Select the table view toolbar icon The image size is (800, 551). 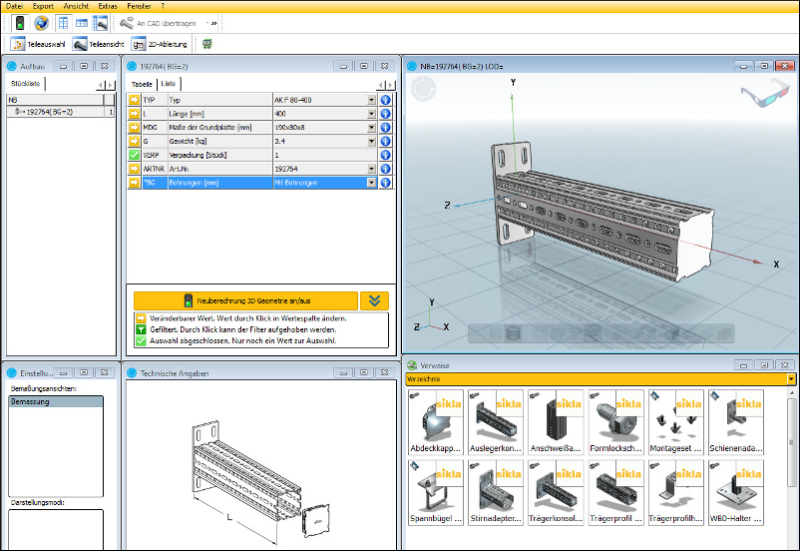[x=63, y=23]
